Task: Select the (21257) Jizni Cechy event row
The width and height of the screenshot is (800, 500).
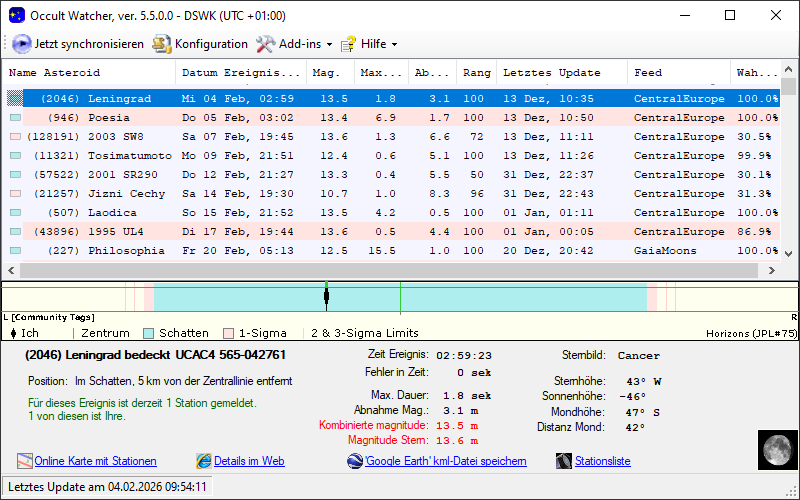Action: coord(393,194)
